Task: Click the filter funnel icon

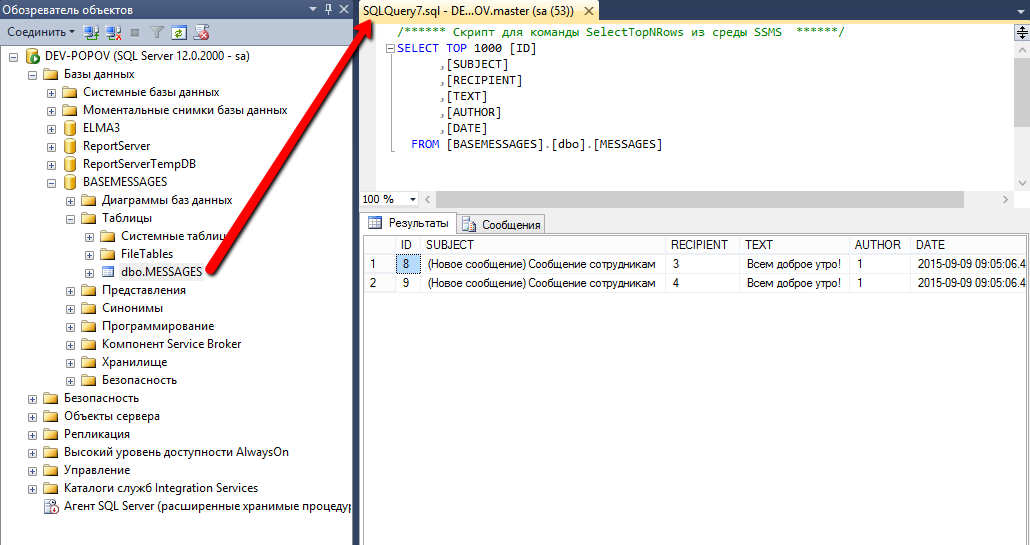Action: tap(157, 32)
